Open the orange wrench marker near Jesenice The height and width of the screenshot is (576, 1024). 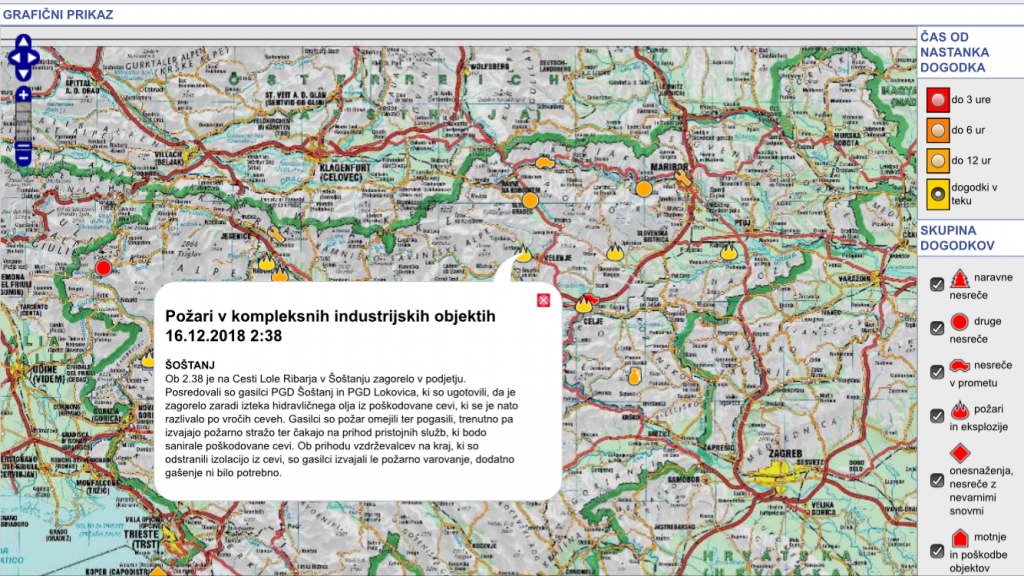[x=276, y=233]
